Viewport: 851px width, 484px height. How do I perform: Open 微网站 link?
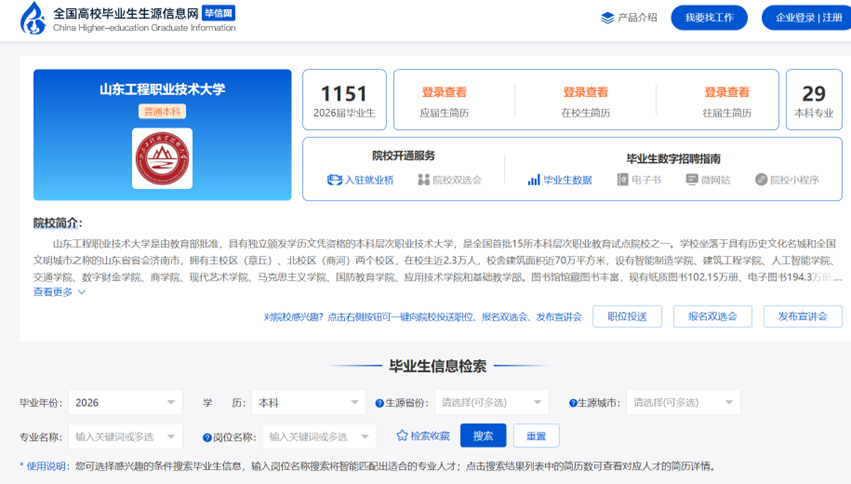[x=708, y=180]
